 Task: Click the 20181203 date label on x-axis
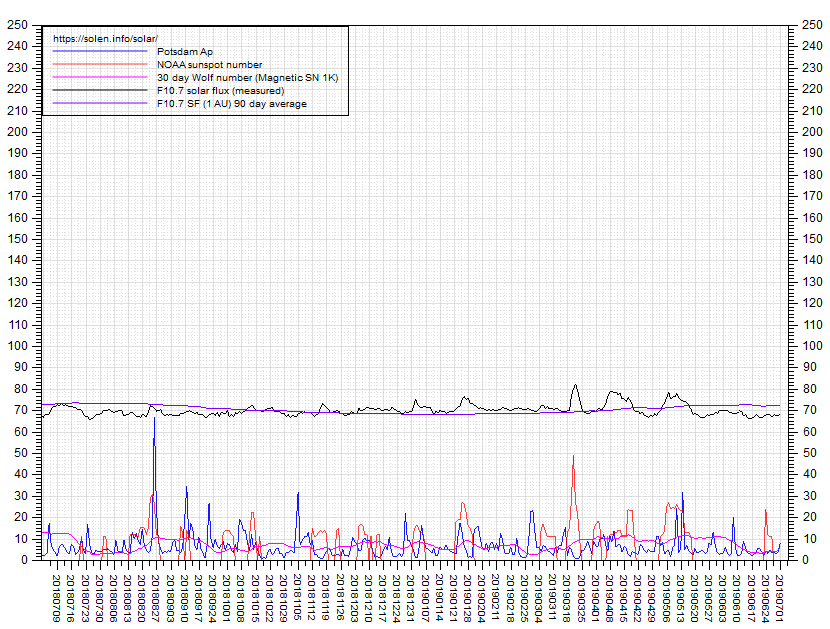[x=354, y=598]
